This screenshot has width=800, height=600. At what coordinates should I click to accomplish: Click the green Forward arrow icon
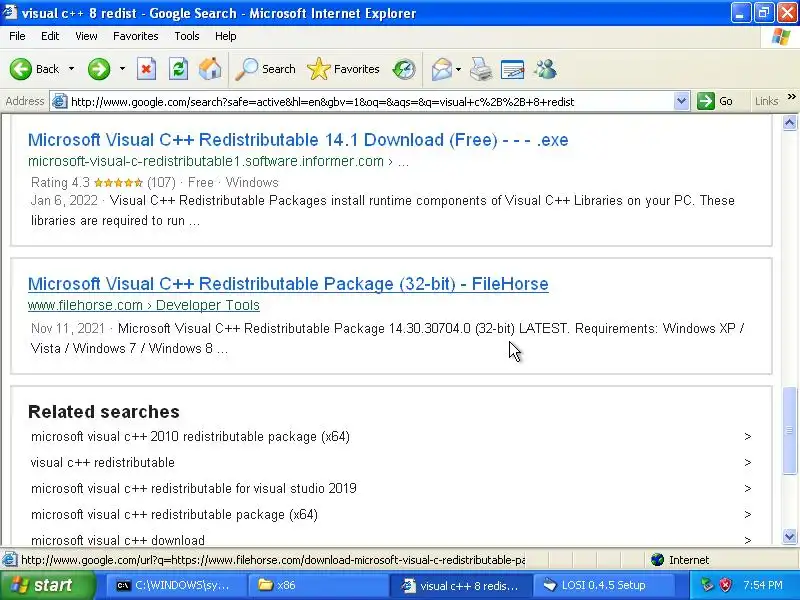(99, 69)
